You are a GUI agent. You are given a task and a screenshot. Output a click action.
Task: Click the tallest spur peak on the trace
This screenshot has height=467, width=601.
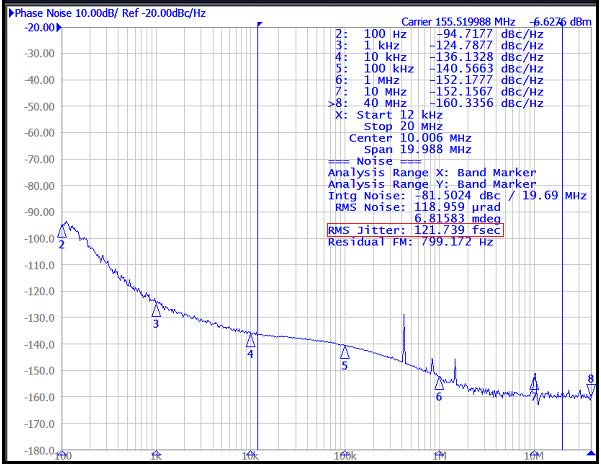click(404, 316)
